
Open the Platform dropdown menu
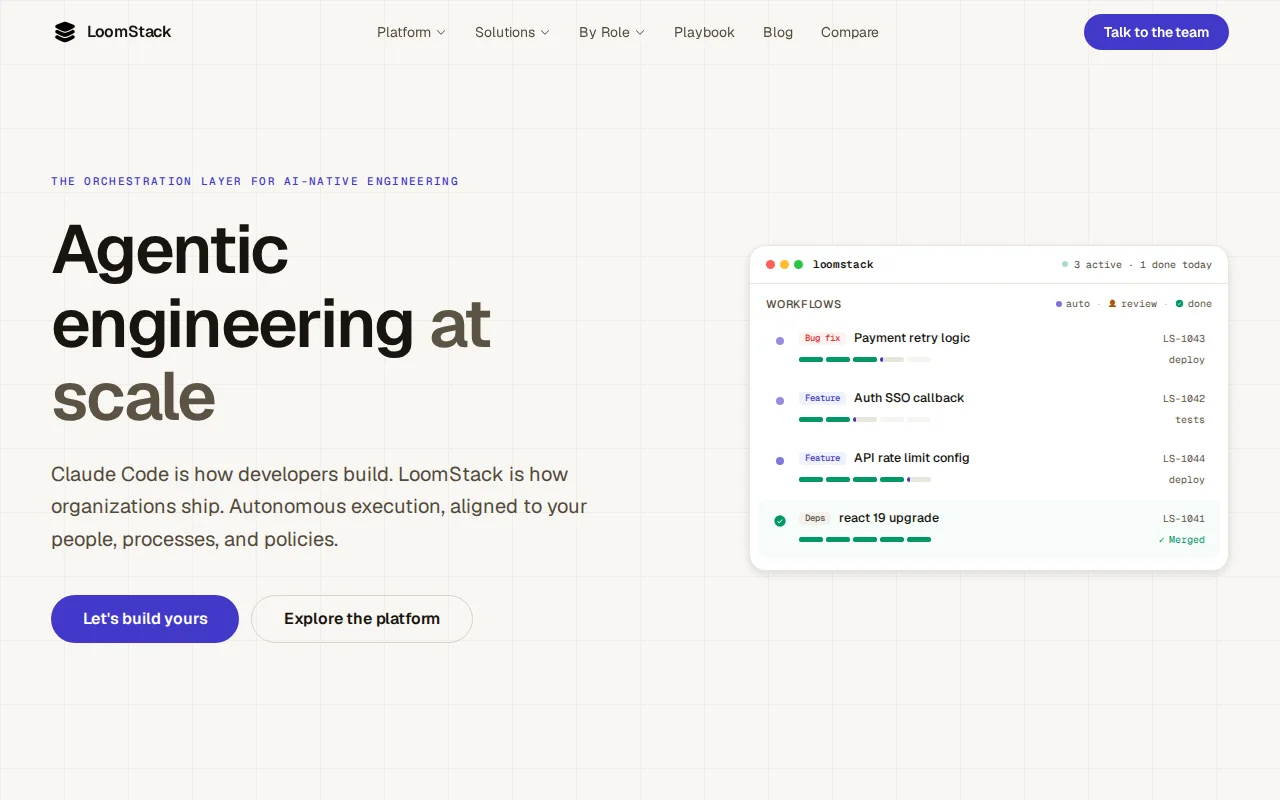[x=411, y=32]
